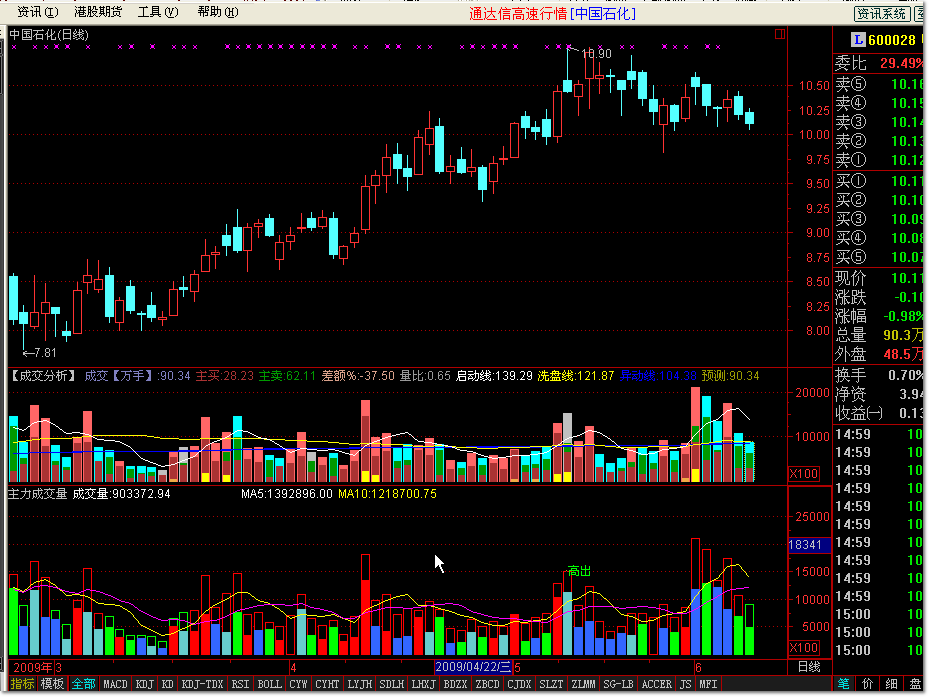The width and height of the screenshot is (930, 697).
Task: Click the 换手 turnover row
Action: pyautogui.click(x=879, y=375)
